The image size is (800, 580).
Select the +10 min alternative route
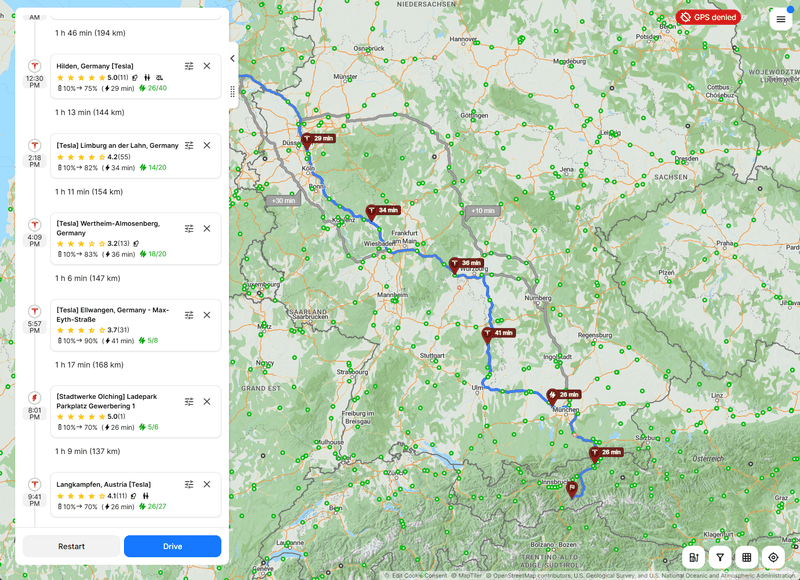pyautogui.click(x=482, y=211)
